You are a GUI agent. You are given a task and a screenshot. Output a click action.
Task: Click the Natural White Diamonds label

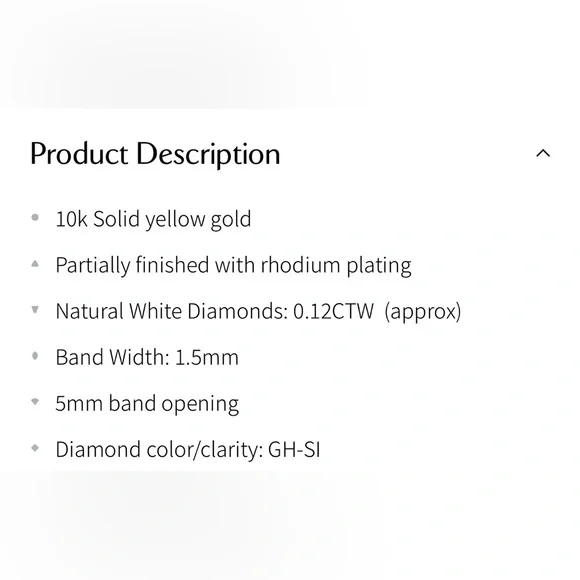172,311
